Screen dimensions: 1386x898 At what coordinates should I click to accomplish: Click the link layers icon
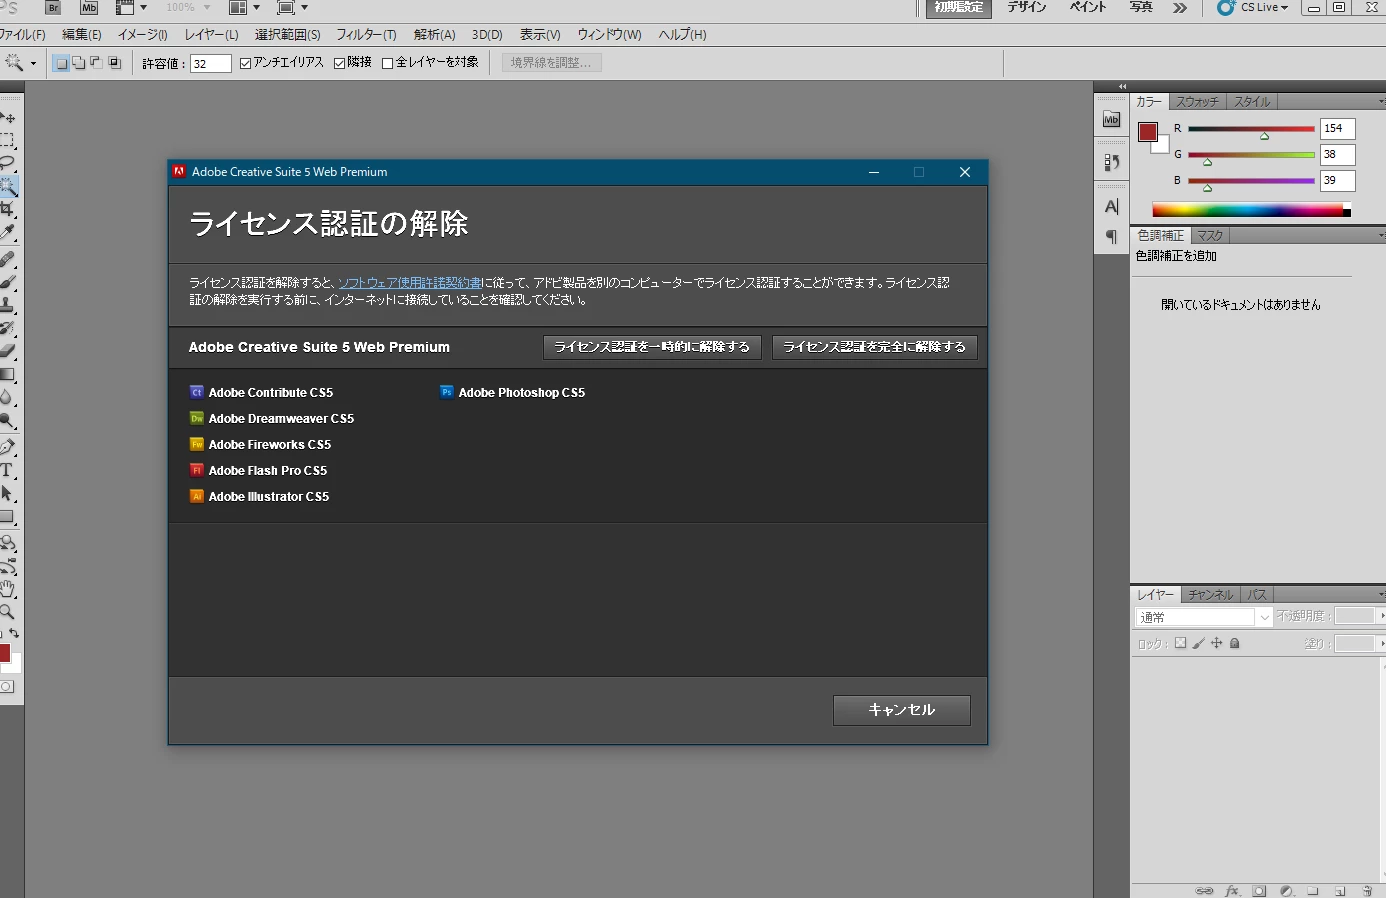tap(1205, 890)
